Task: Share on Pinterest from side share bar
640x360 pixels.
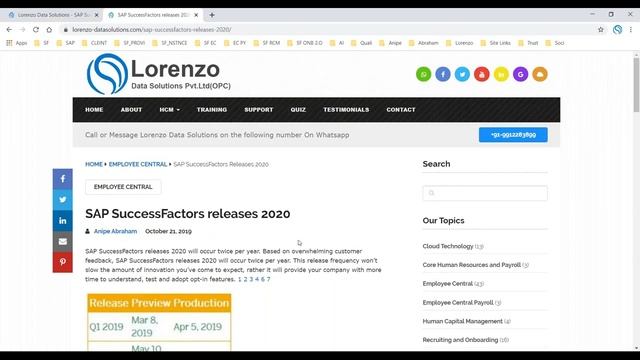Action: tap(62, 262)
